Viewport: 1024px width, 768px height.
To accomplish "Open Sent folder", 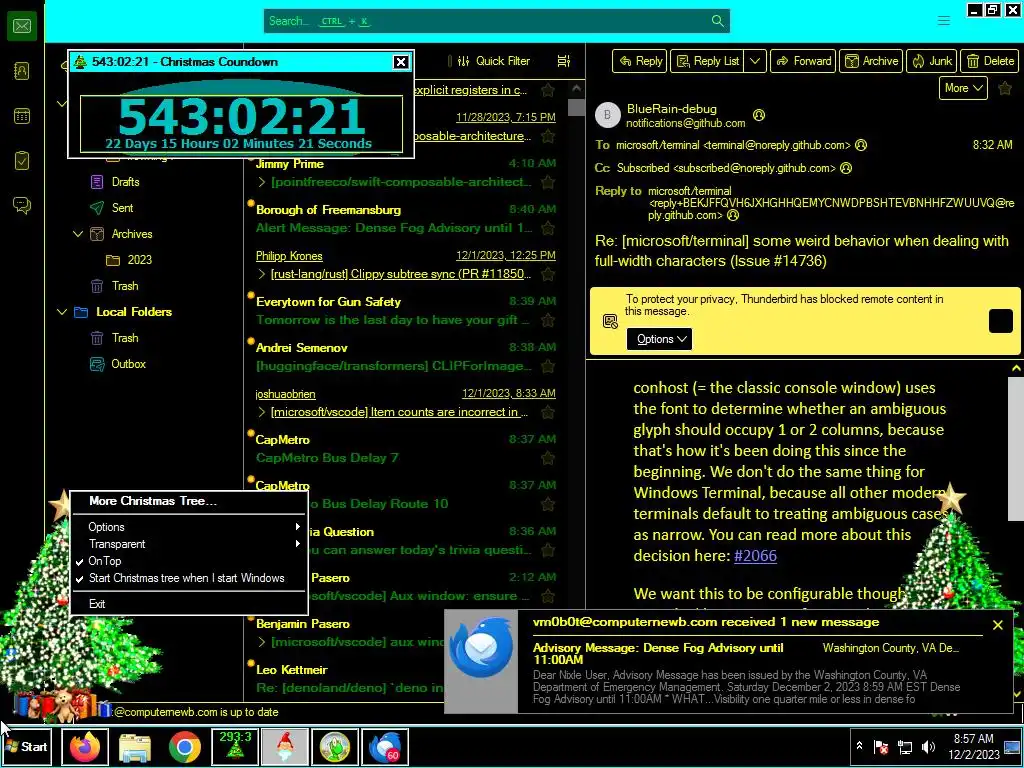I will [x=122, y=208].
